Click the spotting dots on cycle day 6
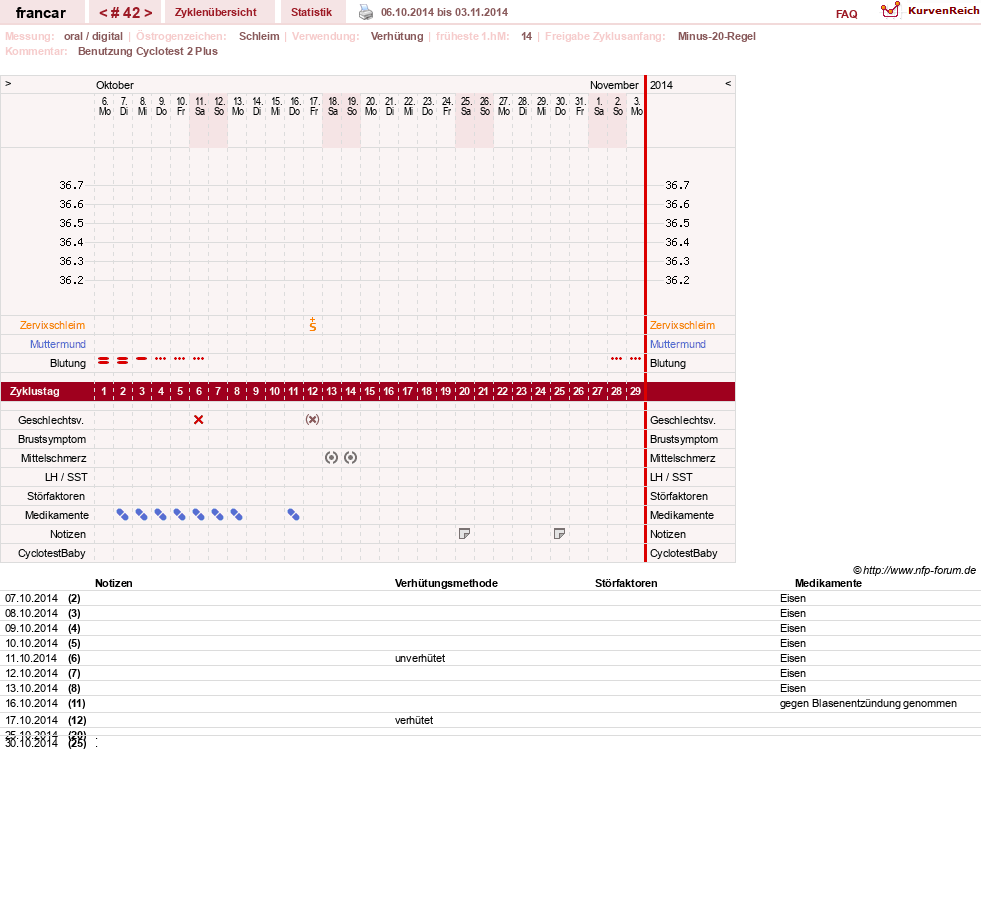Screen dimensions: 981x922 [198, 358]
